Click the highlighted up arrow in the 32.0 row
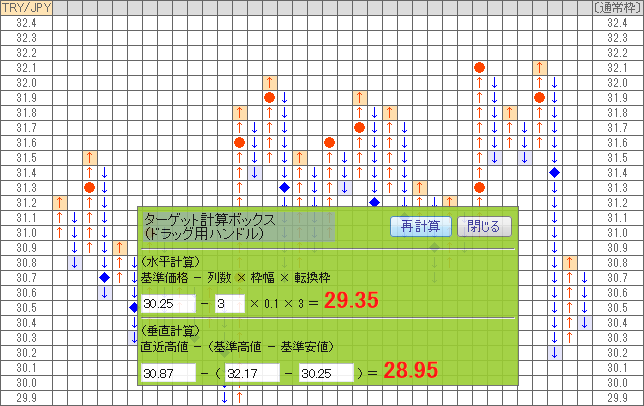Viewport: 644px width, 406px height. point(269,83)
